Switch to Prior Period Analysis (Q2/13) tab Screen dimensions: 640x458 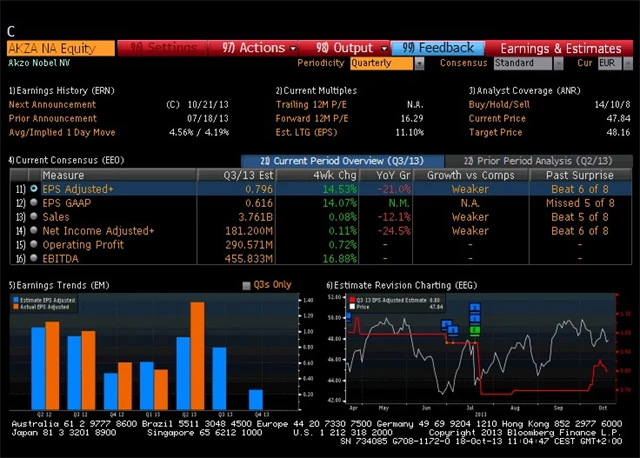tap(538, 161)
